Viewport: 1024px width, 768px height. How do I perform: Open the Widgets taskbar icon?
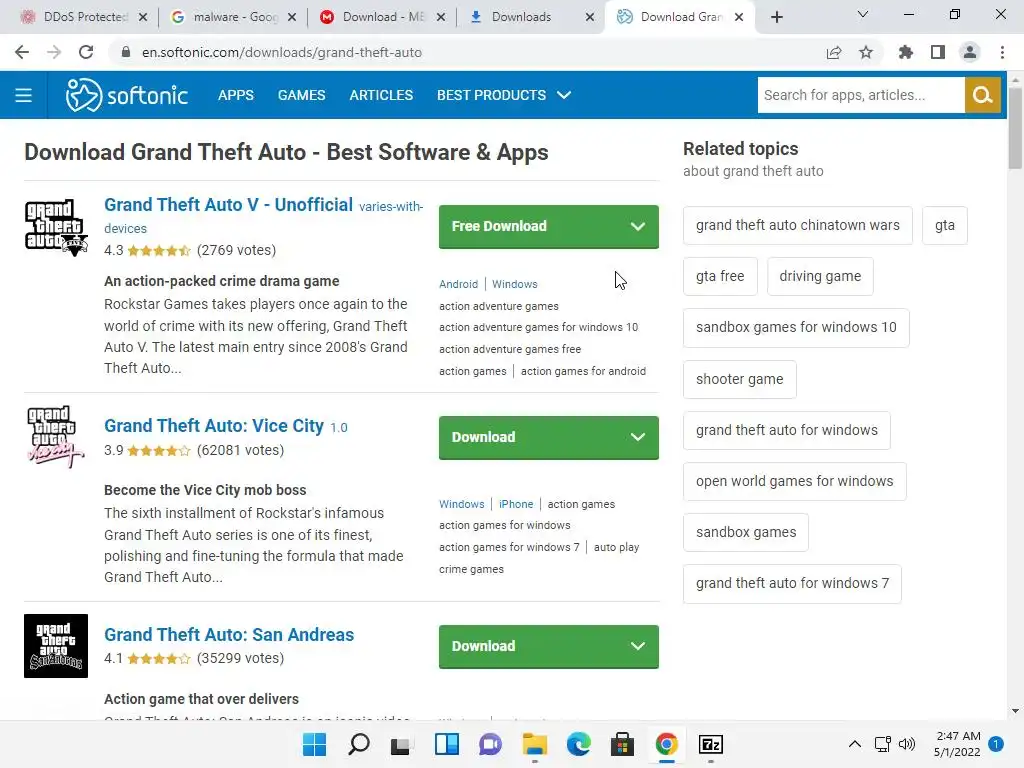447,744
